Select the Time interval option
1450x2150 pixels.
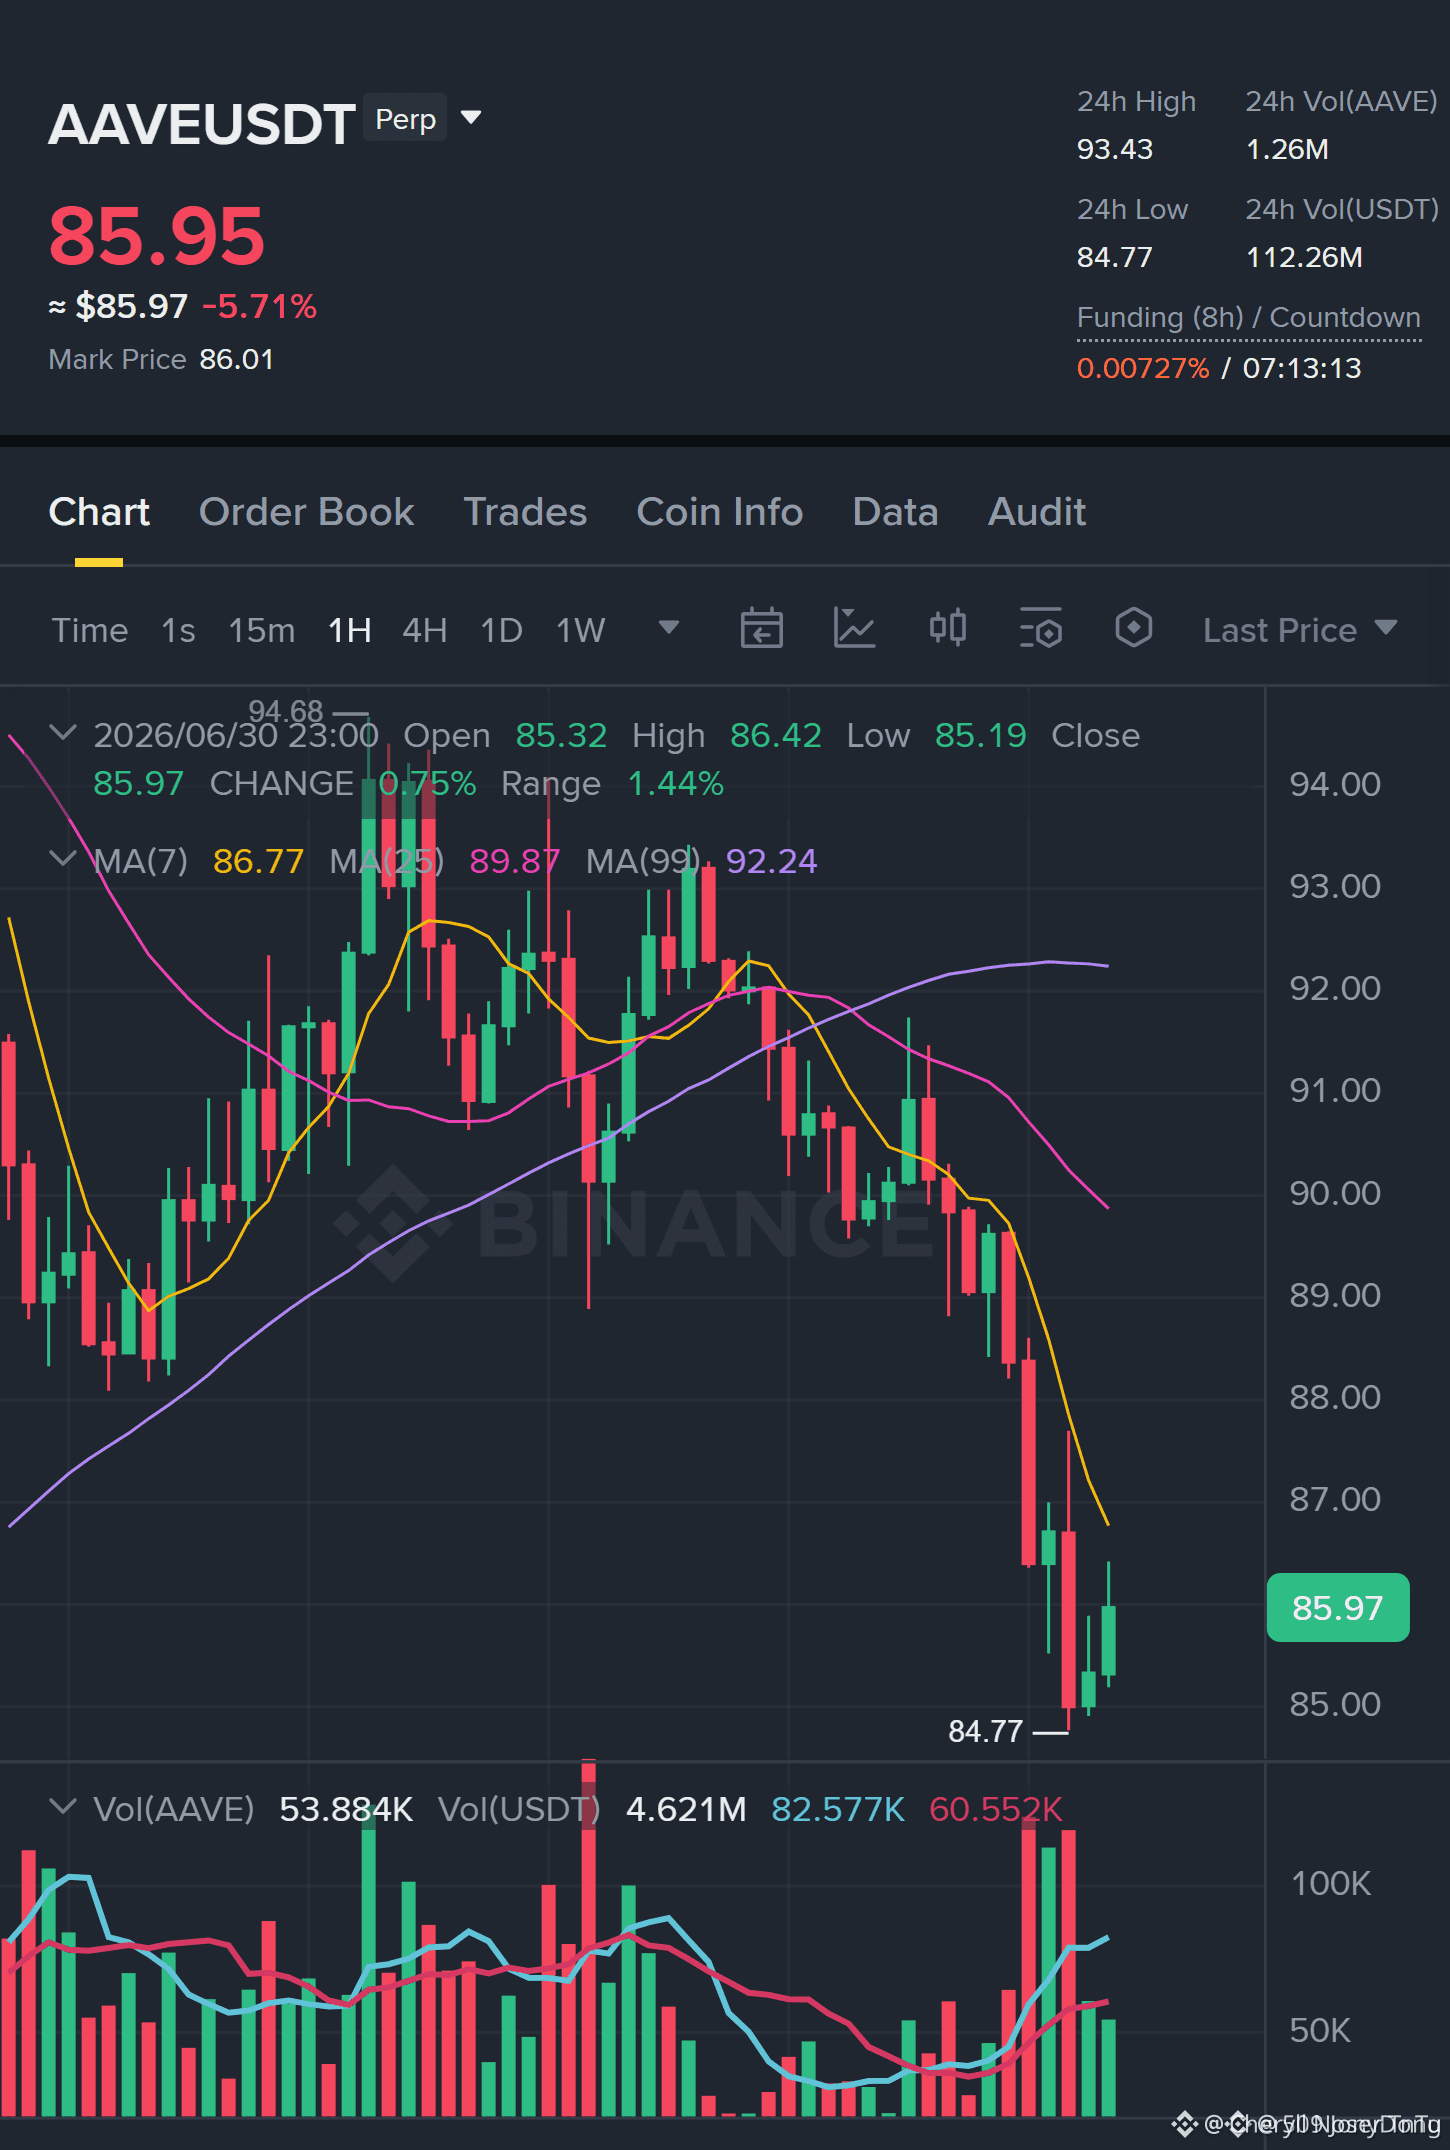pyautogui.click(x=90, y=630)
